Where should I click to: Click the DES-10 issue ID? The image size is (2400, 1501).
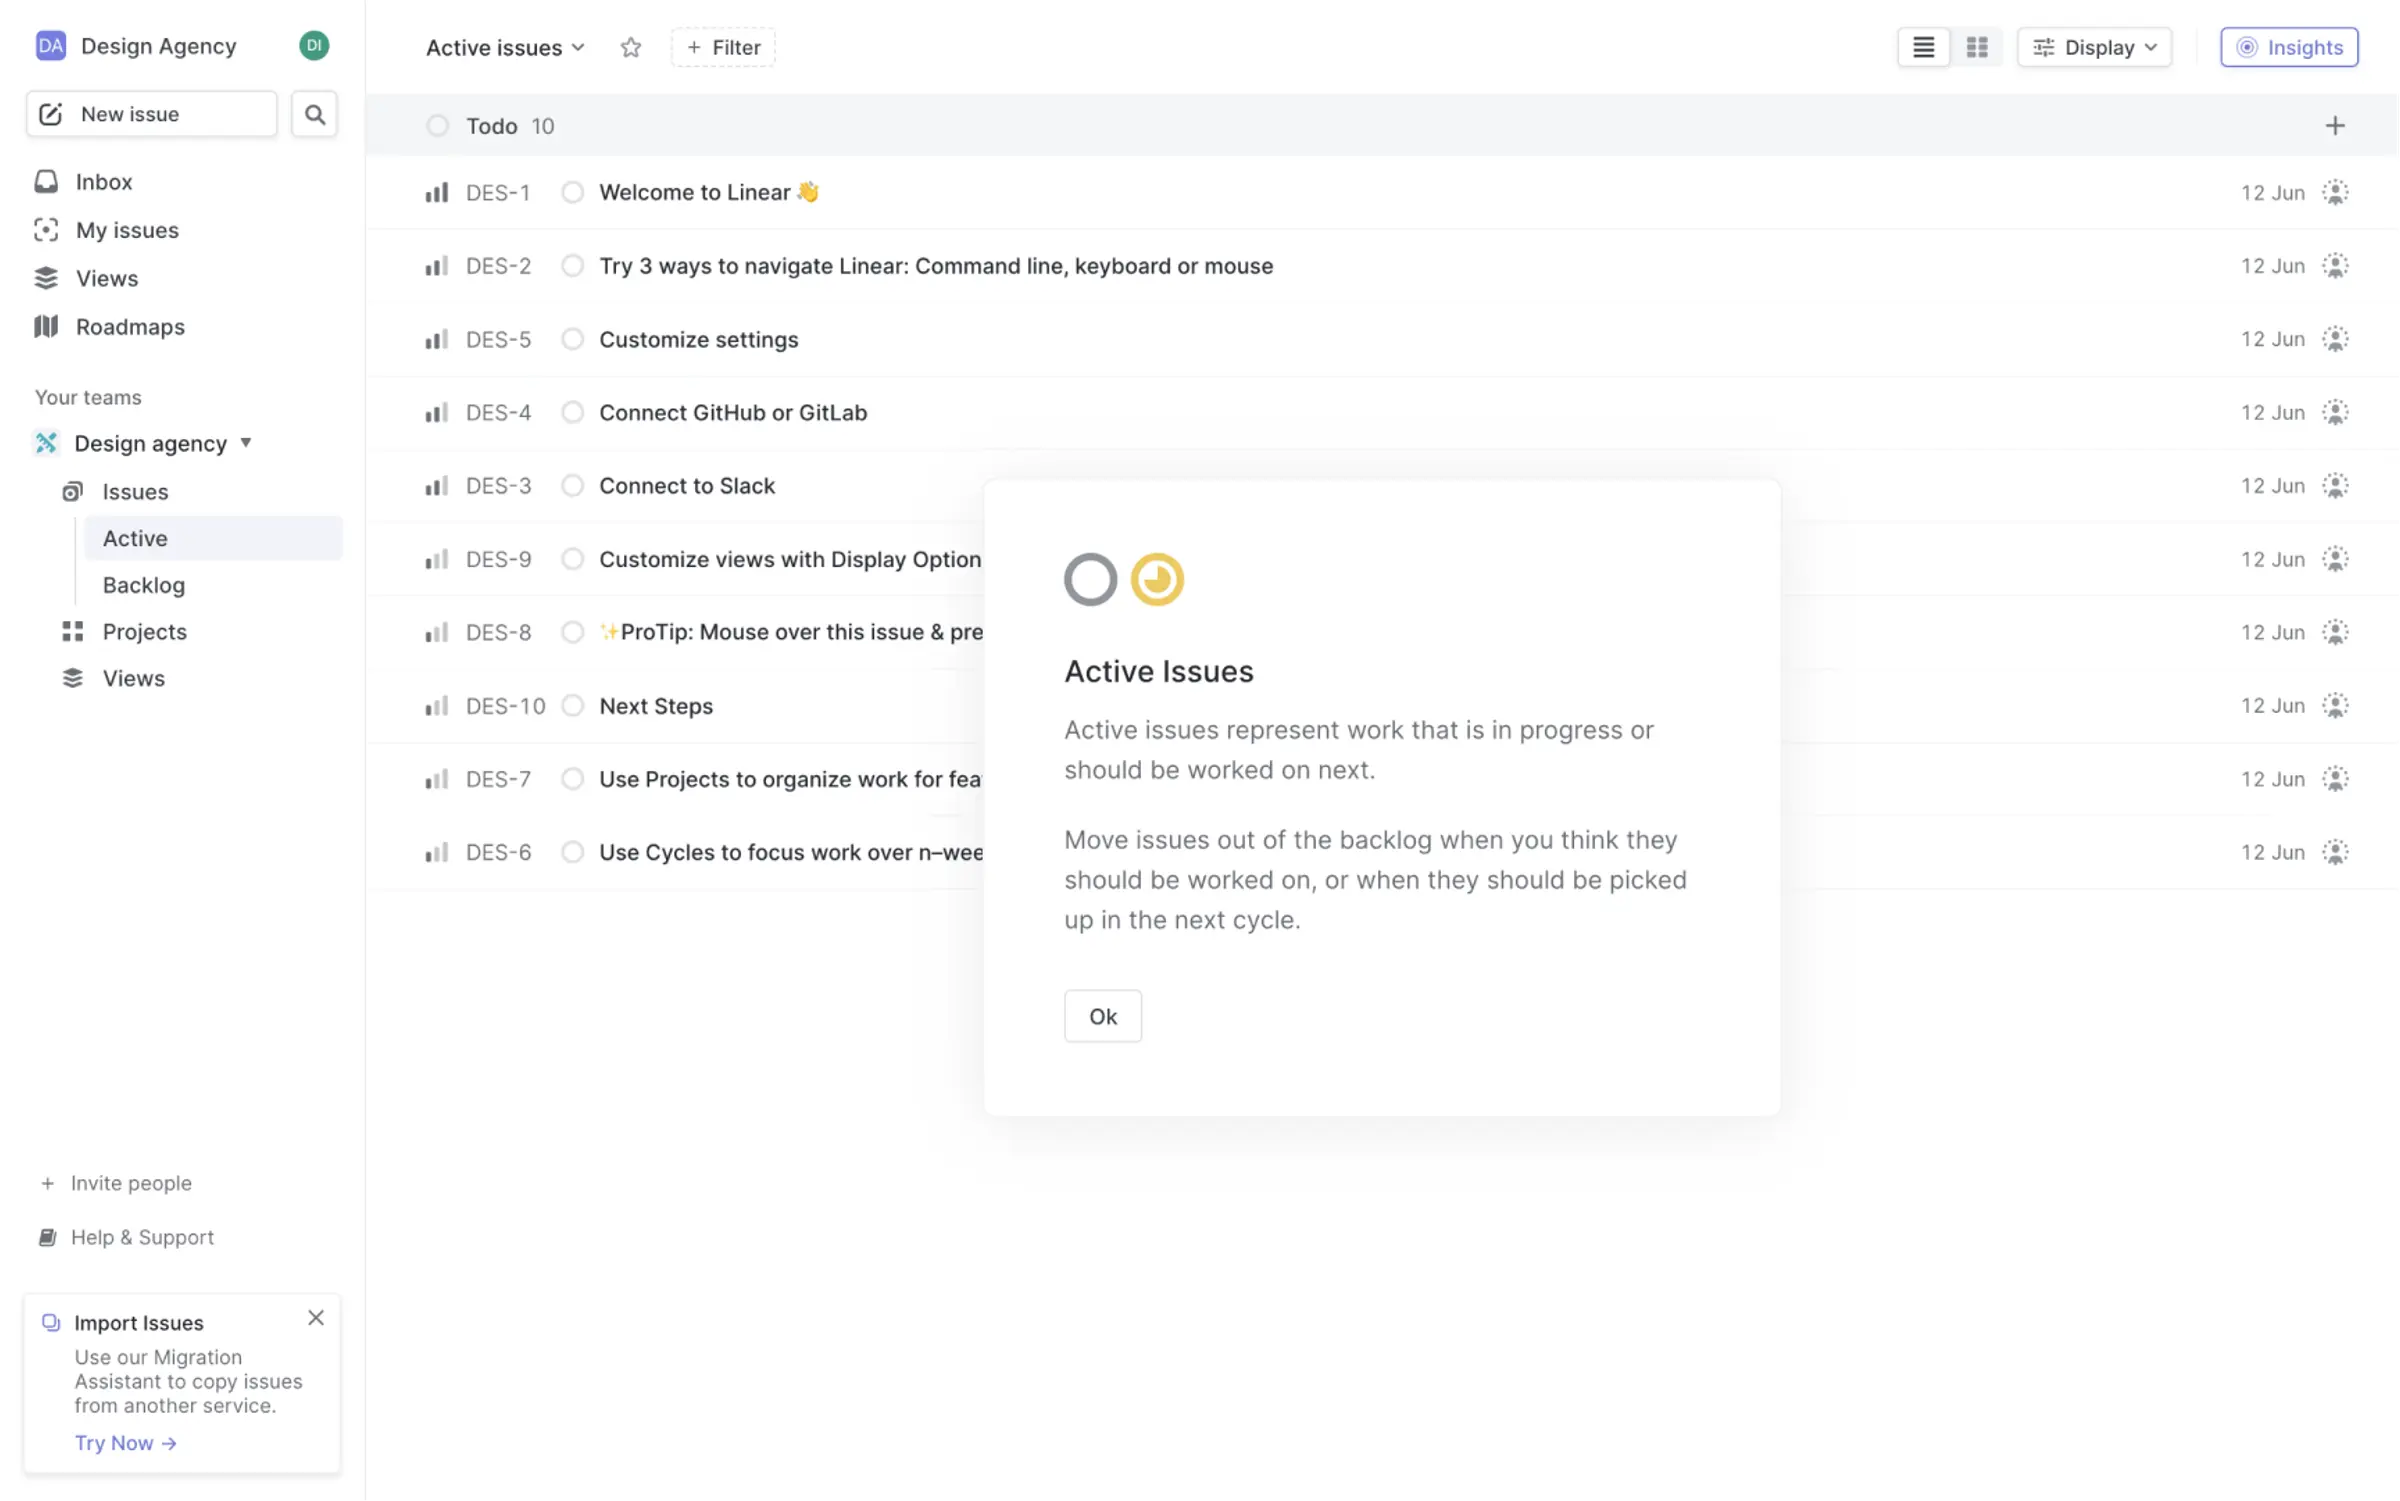(x=506, y=706)
